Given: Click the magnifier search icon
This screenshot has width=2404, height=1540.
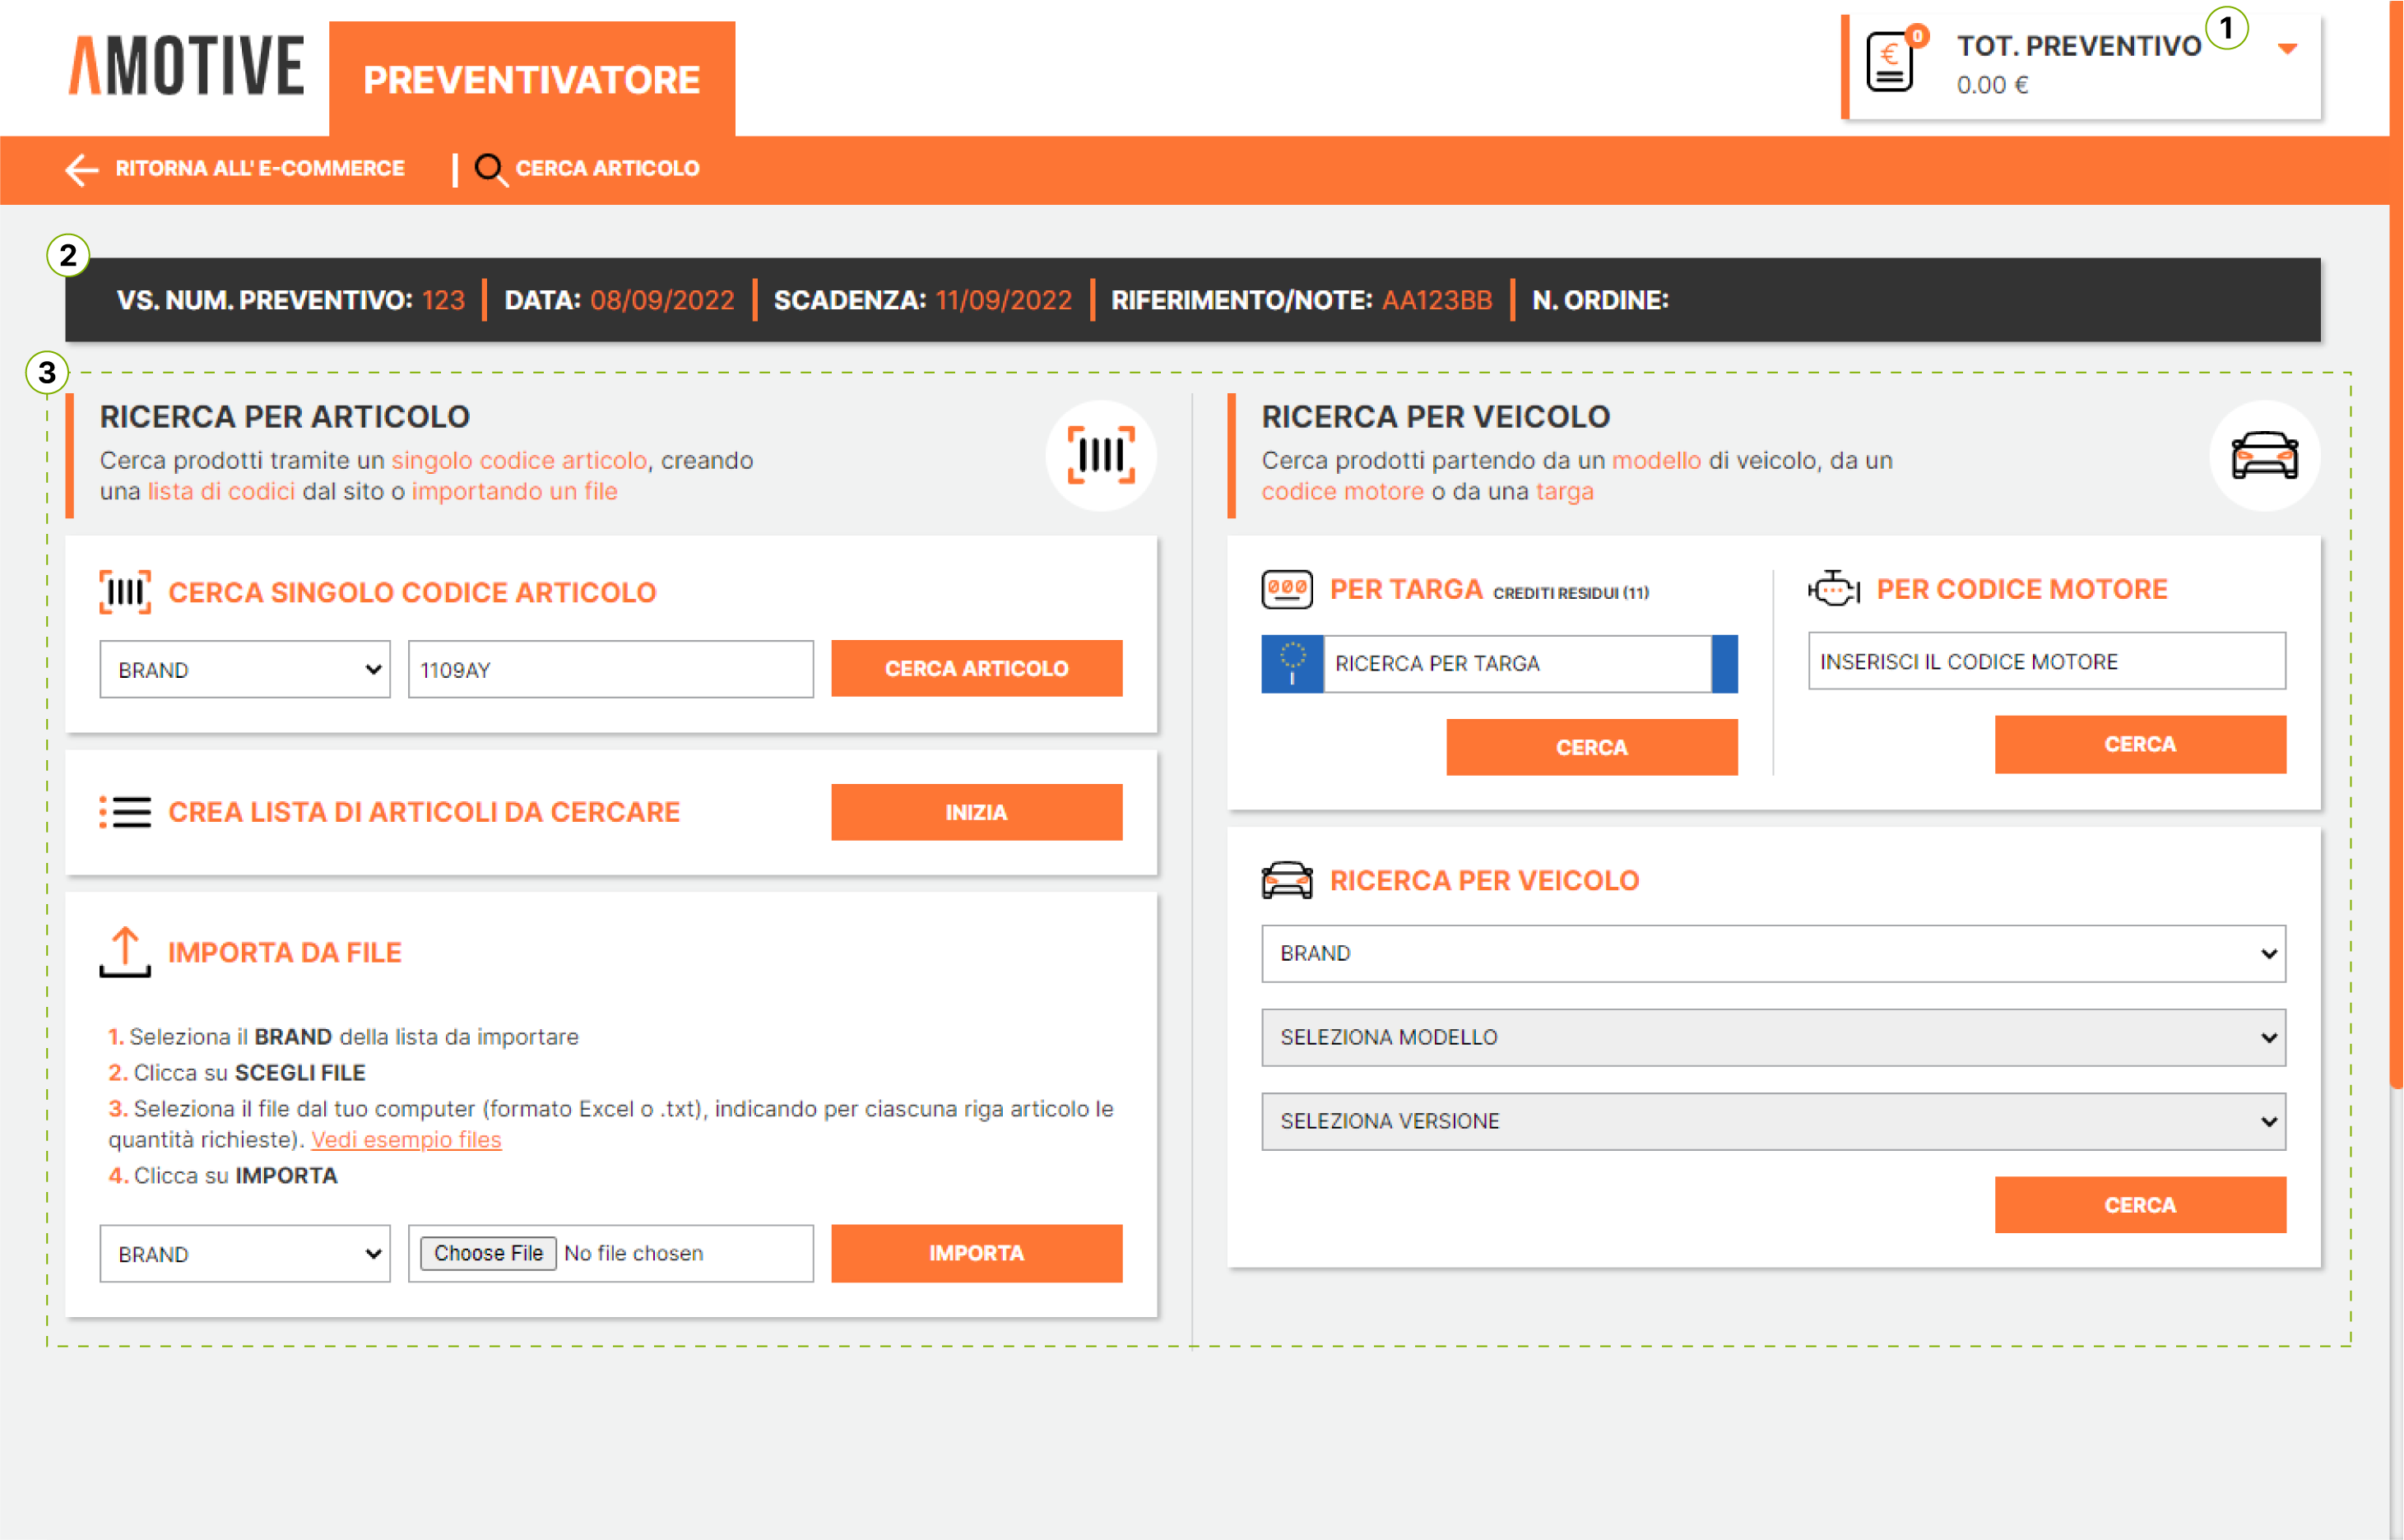Looking at the screenshot, I should [489, 169].
